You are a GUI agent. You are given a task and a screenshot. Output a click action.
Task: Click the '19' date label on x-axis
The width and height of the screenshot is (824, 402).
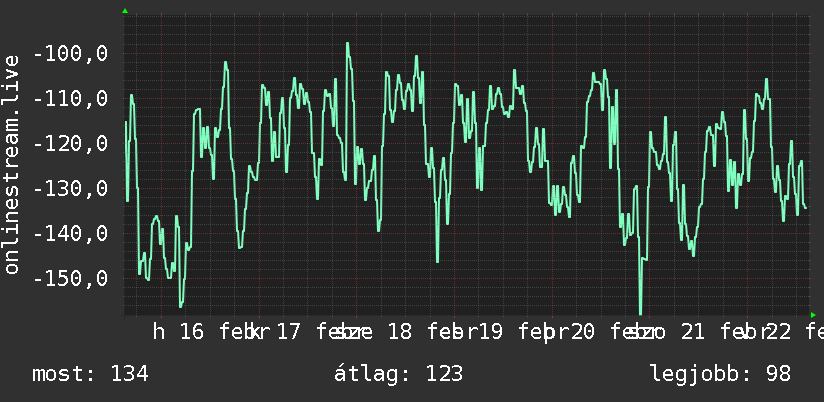(x=490, y=332)
